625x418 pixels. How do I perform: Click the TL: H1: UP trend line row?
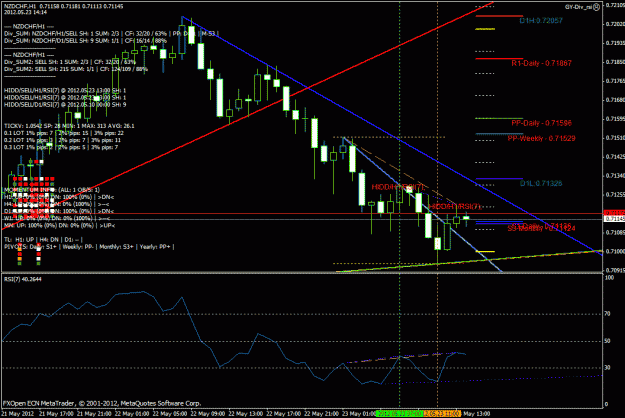click(x=43, y=239)
